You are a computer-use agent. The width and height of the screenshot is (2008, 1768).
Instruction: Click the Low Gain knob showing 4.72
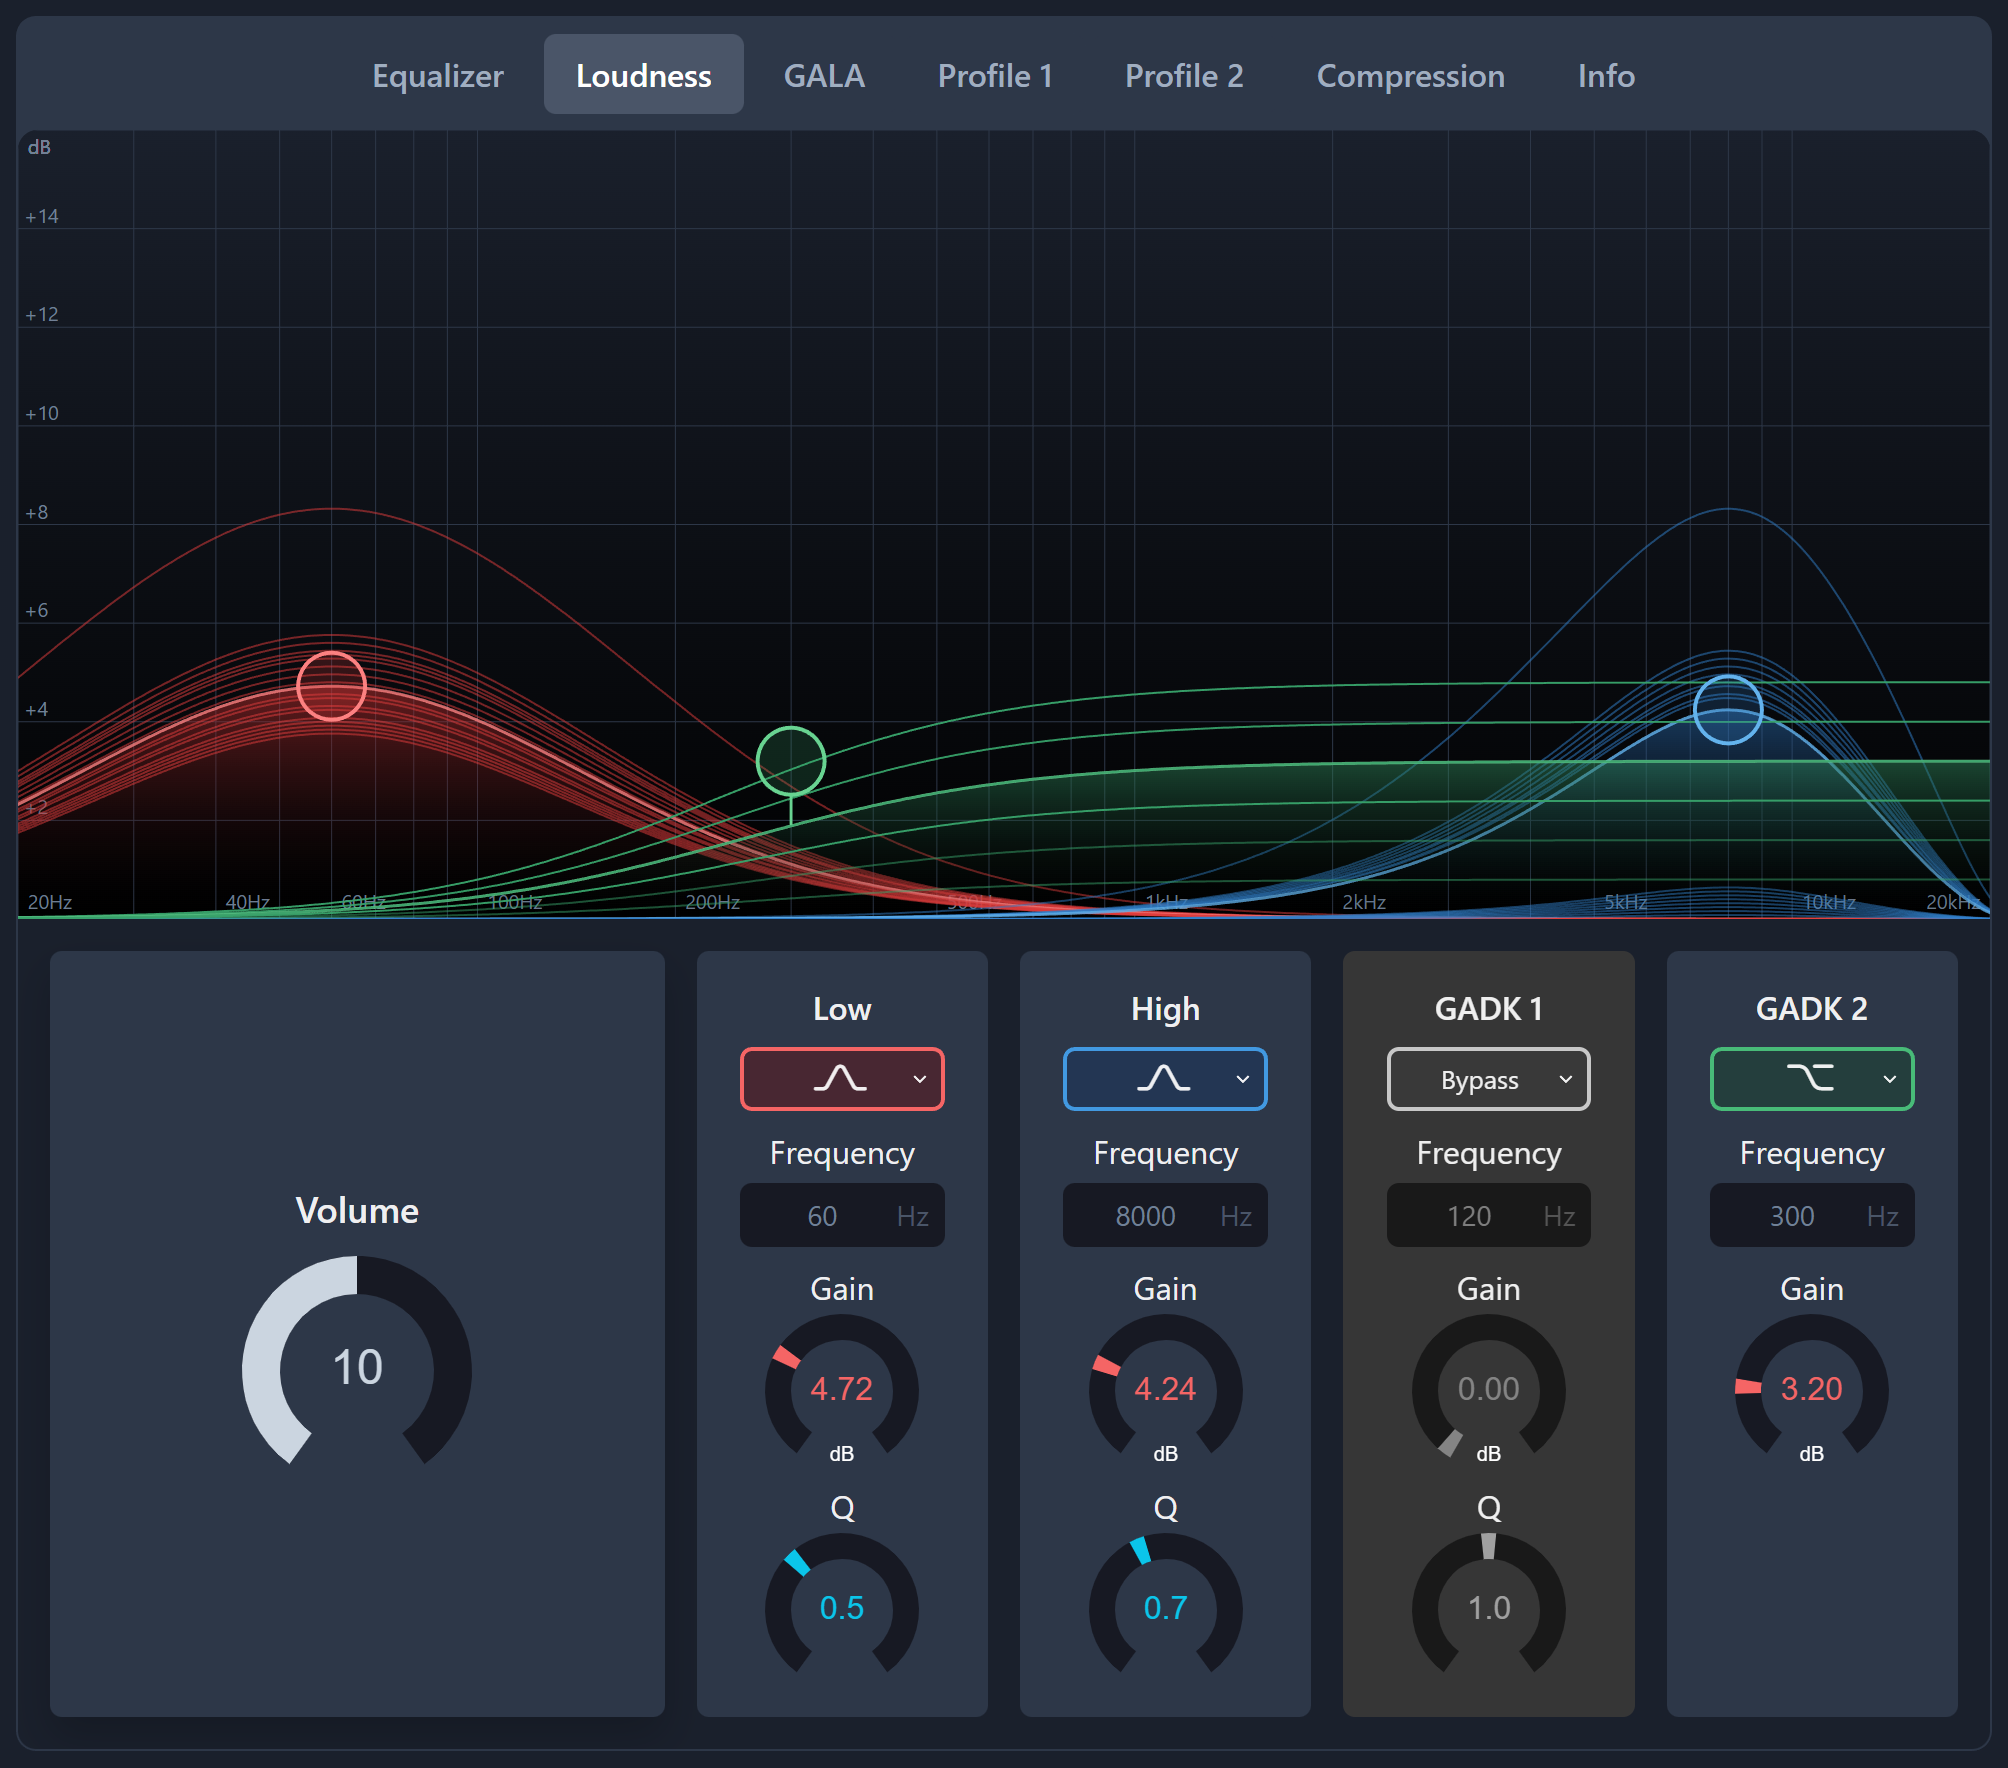(x=841, y=1388)
